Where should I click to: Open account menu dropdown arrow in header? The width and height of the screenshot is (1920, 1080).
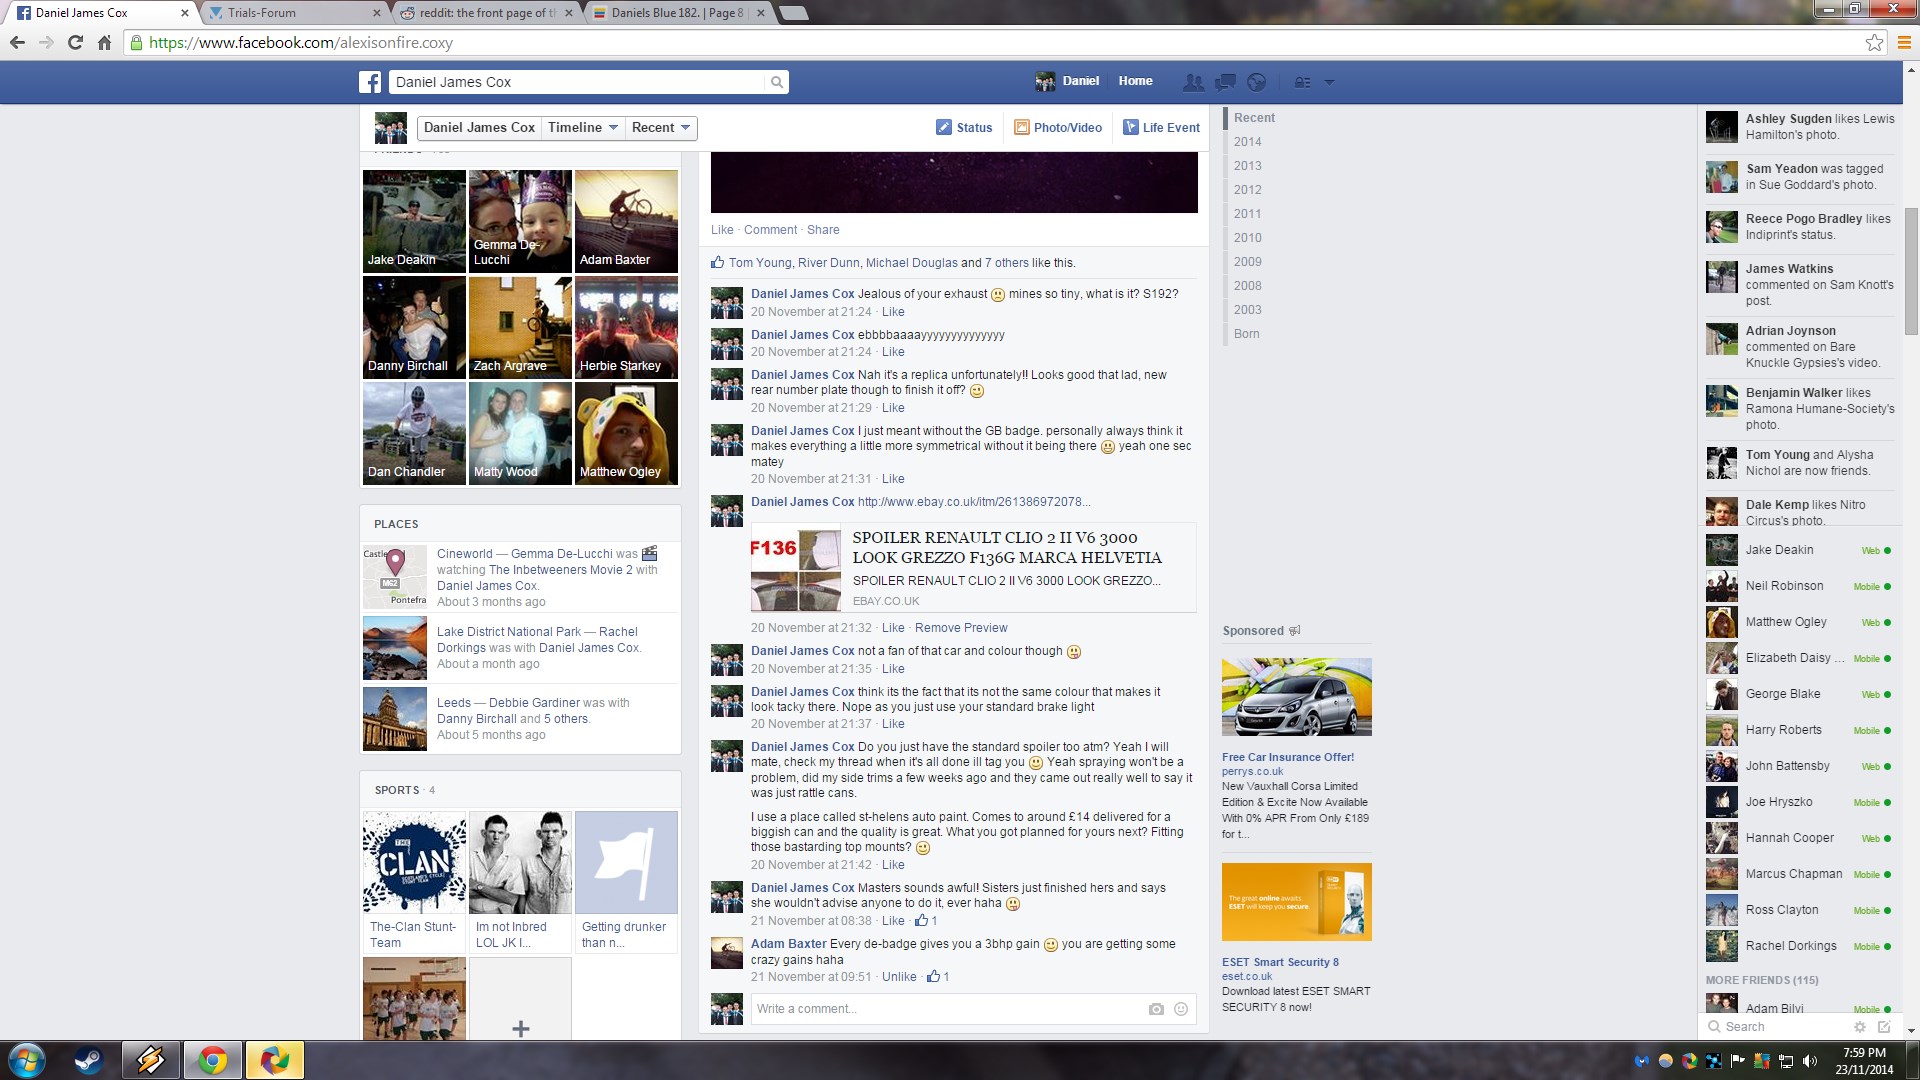click(x=1329, y=82)
